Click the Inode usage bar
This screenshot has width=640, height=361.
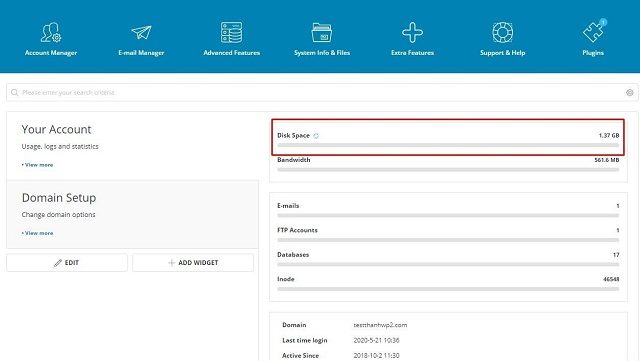pyautogui.click(x=448, y=289)
